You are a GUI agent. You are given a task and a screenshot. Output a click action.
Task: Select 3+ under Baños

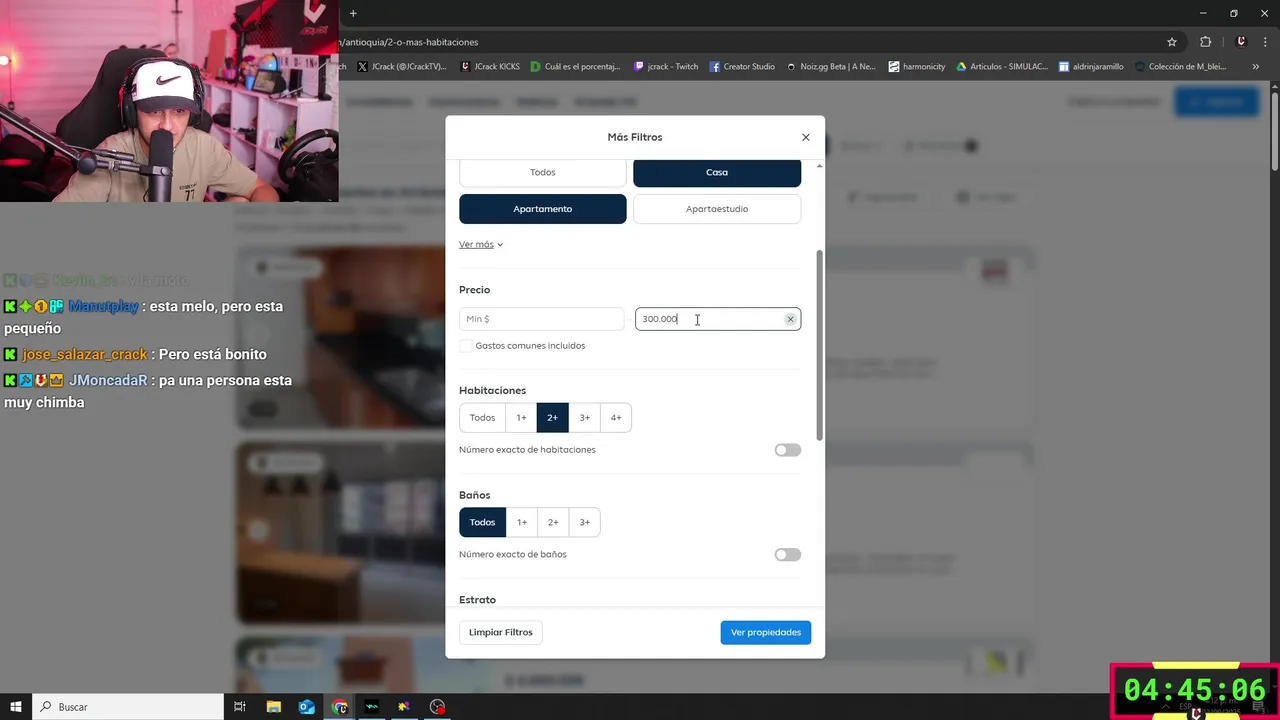(x=584, y=522)
